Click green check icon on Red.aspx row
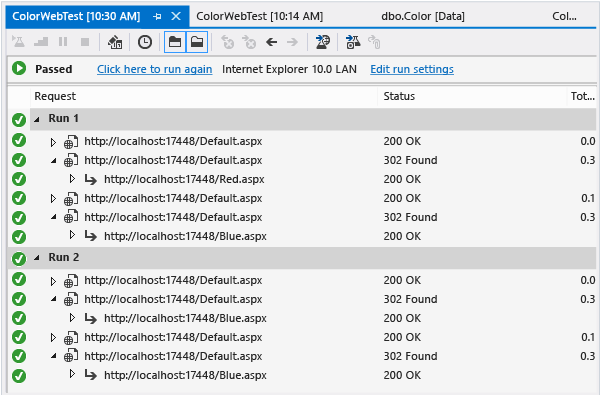Screen dimensions: 600x395 pyautogui.click(x=19, y=179)
